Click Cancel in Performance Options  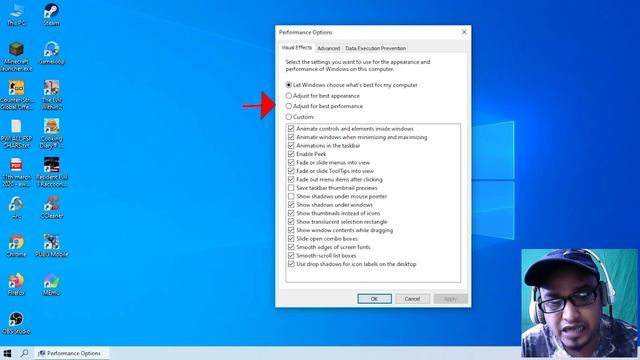(412, 299)
